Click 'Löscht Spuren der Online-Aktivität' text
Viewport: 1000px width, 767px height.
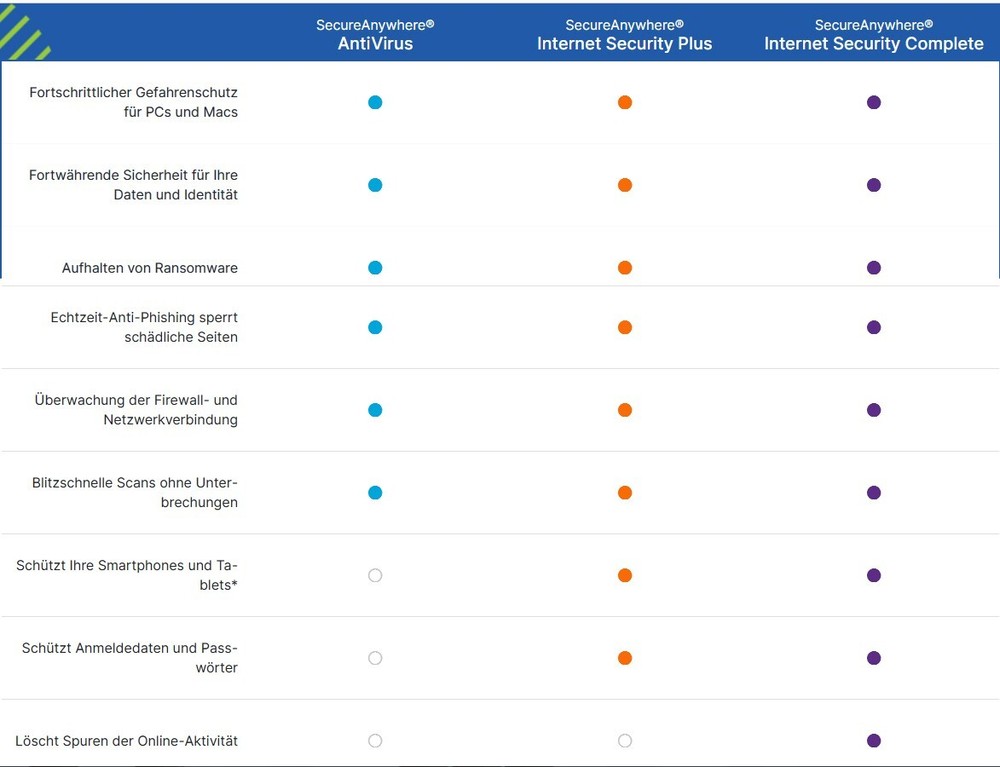[x=127, y=741]
